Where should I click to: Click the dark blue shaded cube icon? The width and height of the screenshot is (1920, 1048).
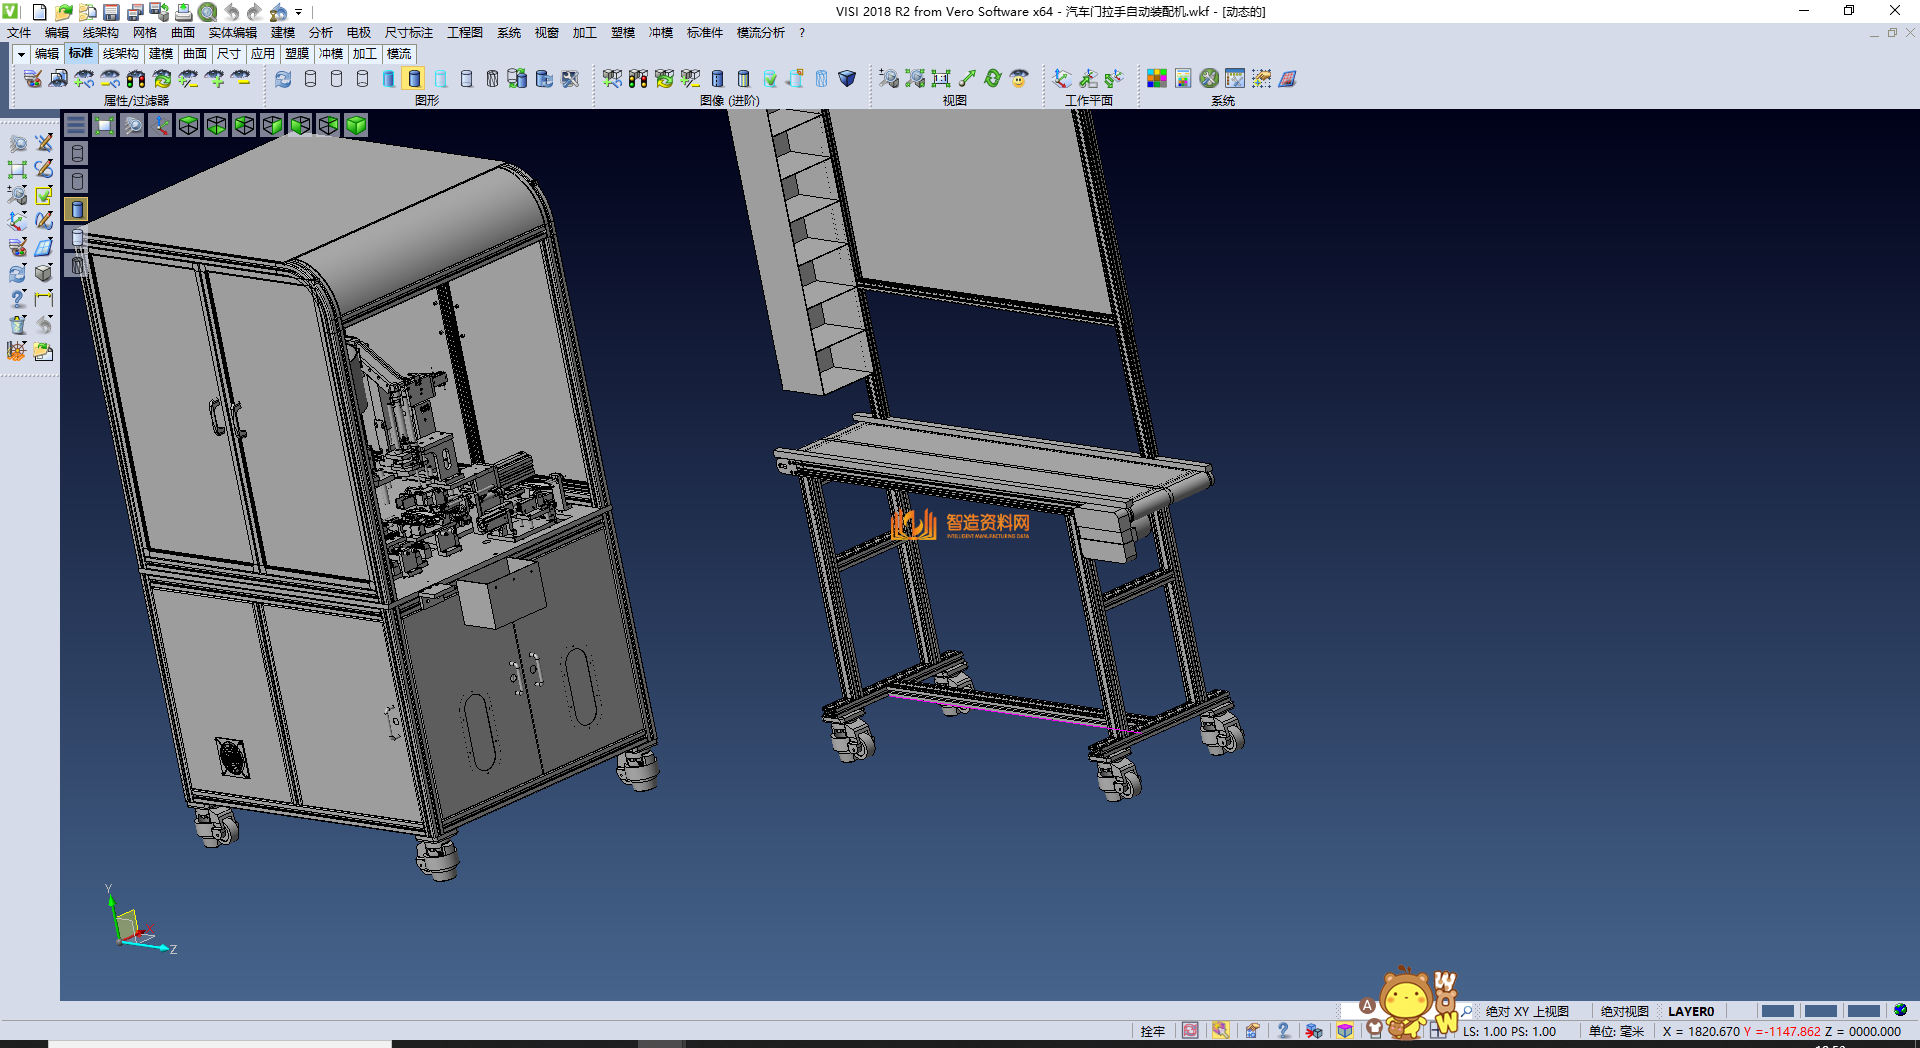pos(847,78)
